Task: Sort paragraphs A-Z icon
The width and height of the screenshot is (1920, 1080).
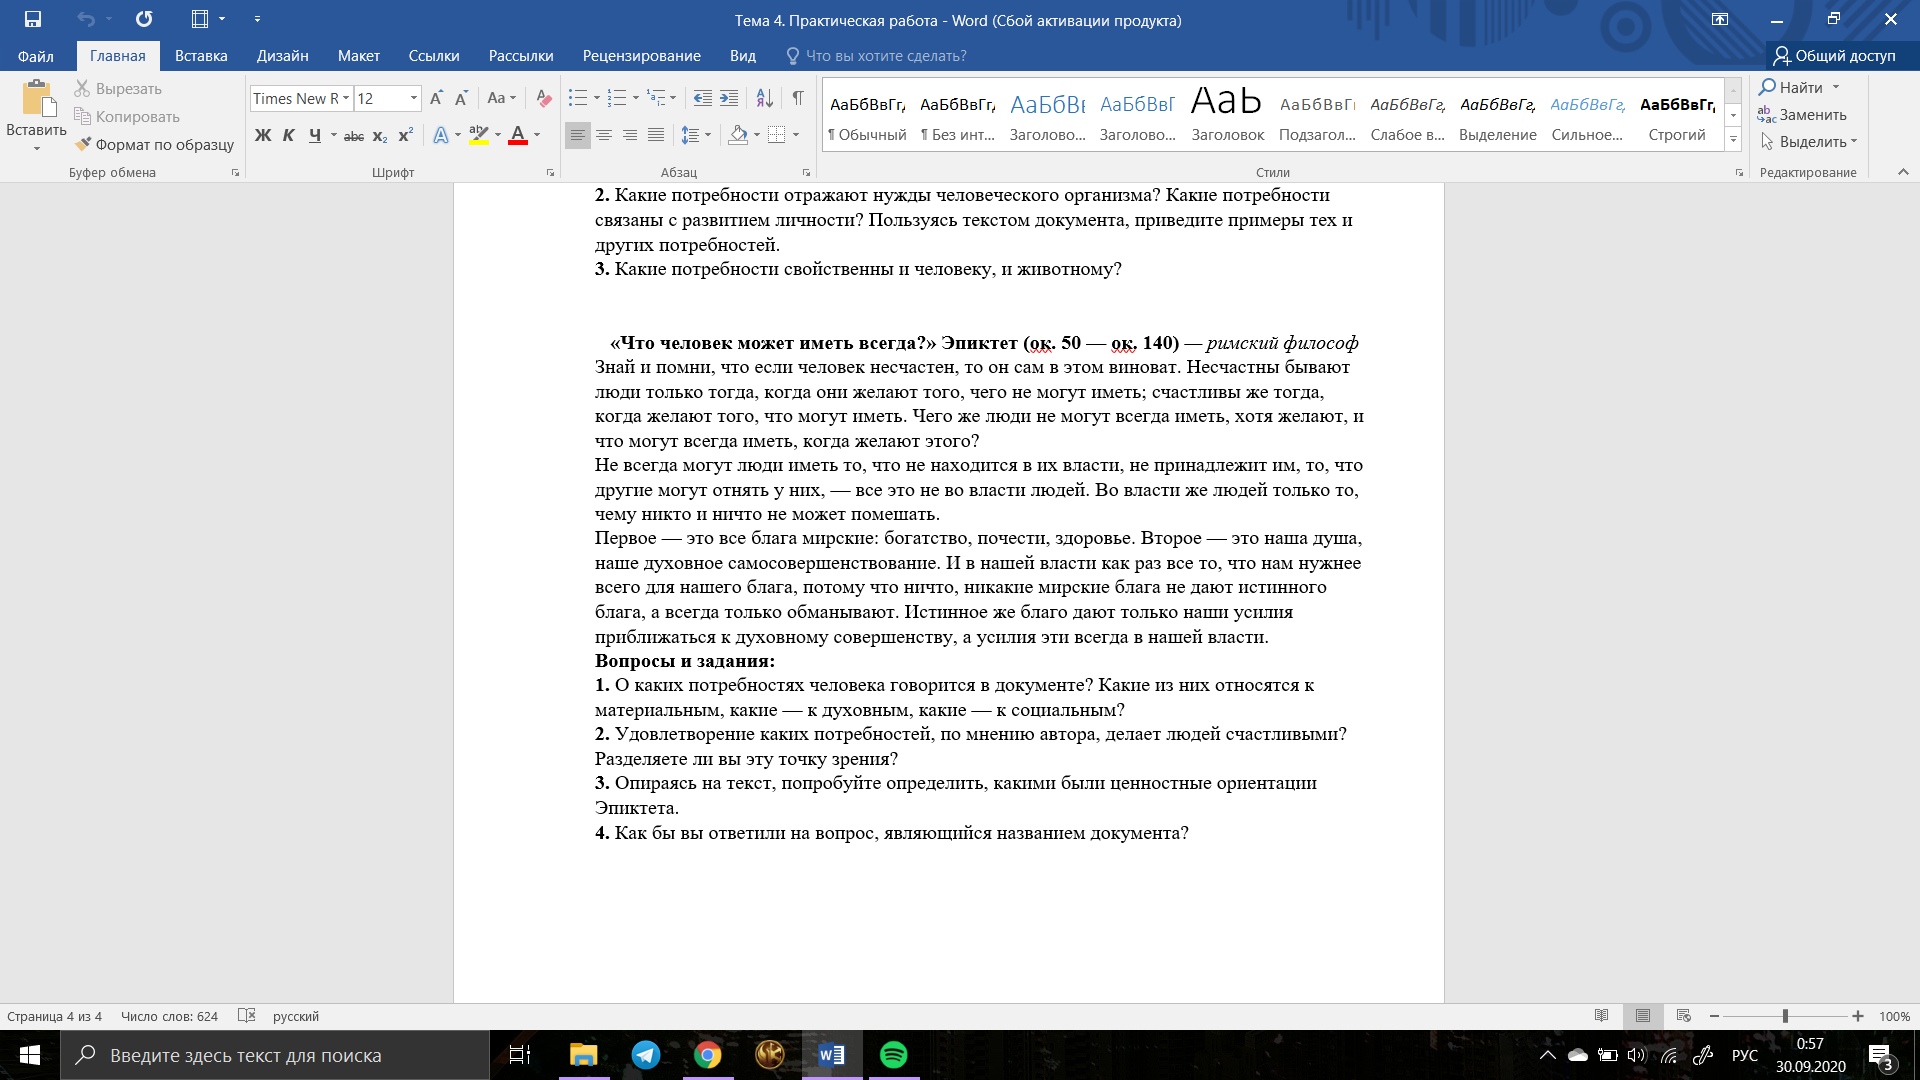Action: click(764, 98)
